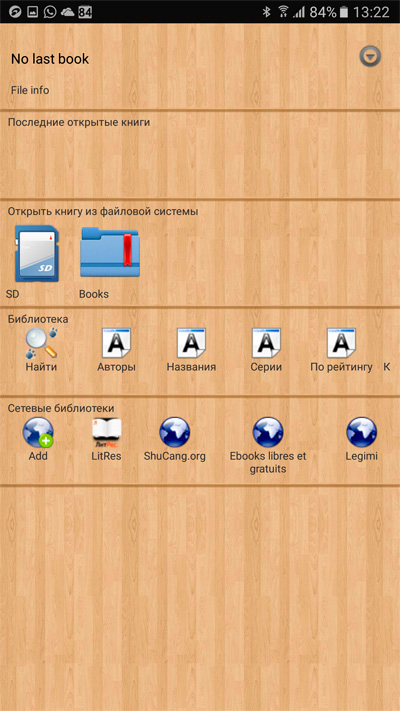This screenshot has width=400, height=711.
Task: Open the По рейтингу library icon
Action: 341,343
